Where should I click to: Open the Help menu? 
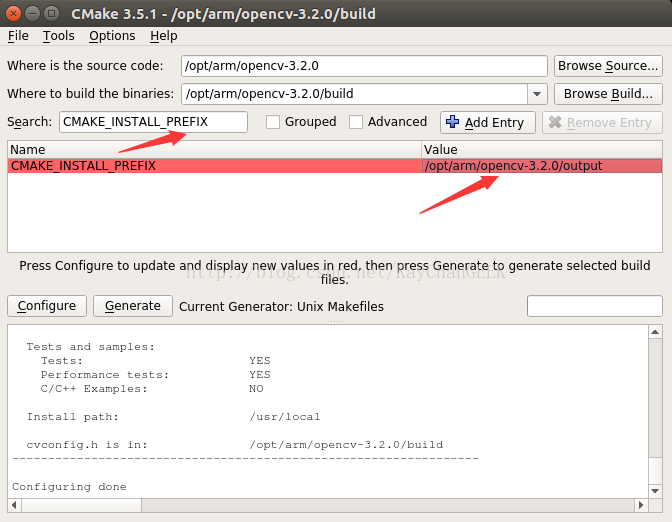click(x=163, y=36)
